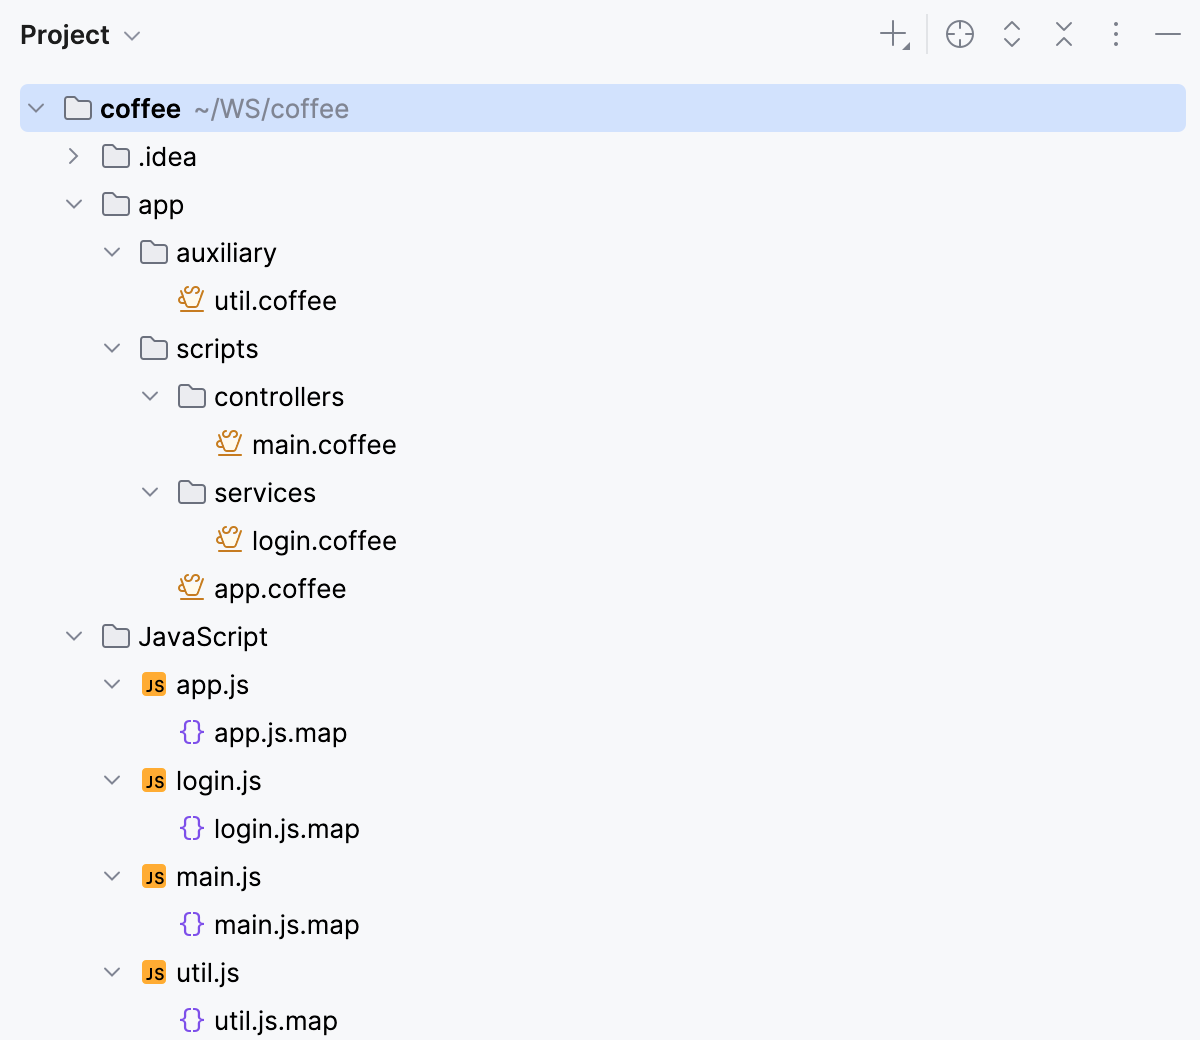
Task: Collapse the login.js node
Action: point(112,780)
